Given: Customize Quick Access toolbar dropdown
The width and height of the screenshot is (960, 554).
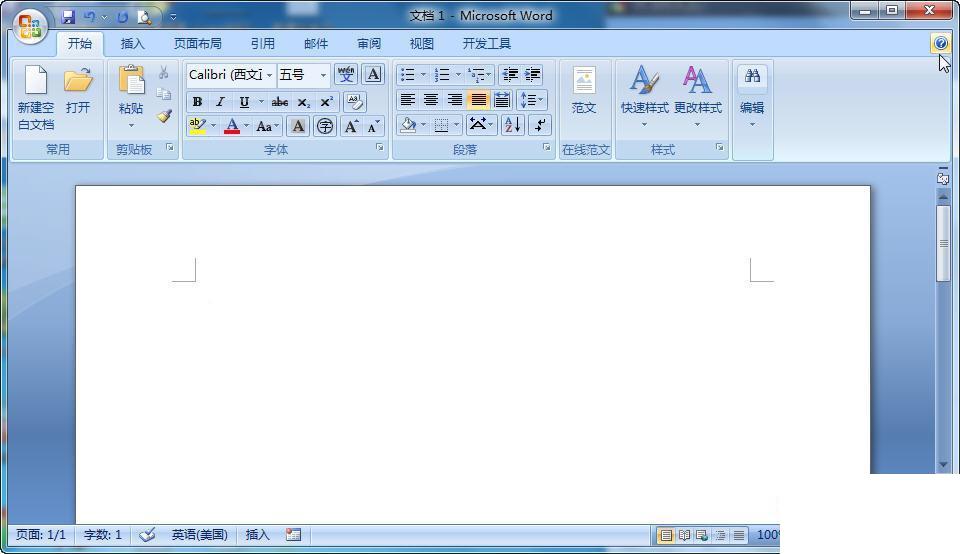Looking at the screenshot, I should (173, 17).
